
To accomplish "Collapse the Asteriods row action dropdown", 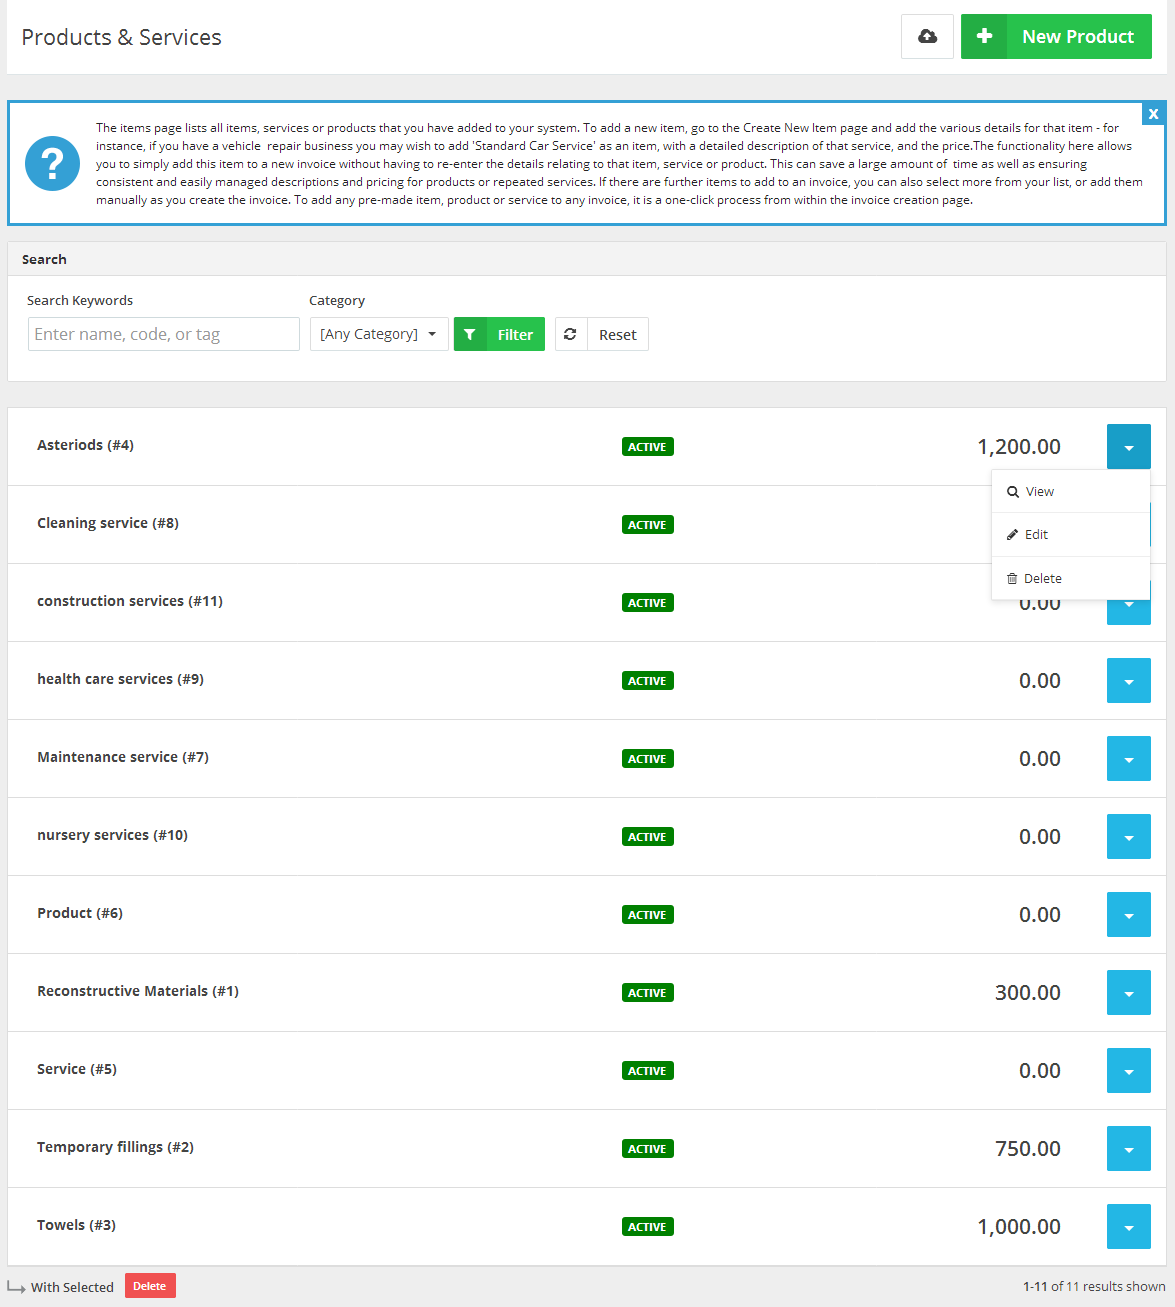I will (x=1129, y=447).
